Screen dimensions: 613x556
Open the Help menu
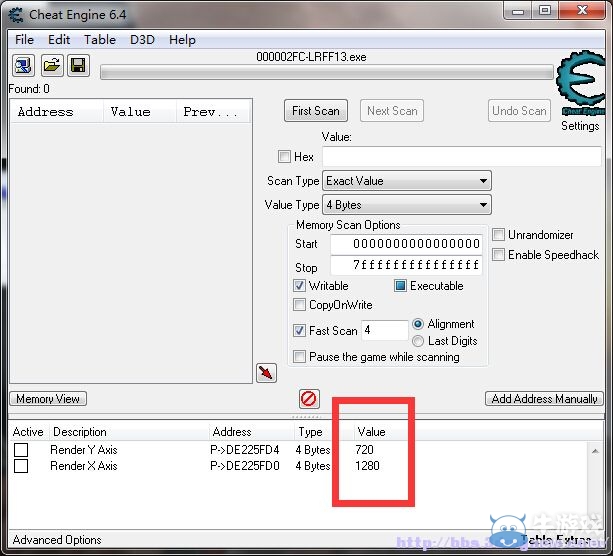click(182, 39)
